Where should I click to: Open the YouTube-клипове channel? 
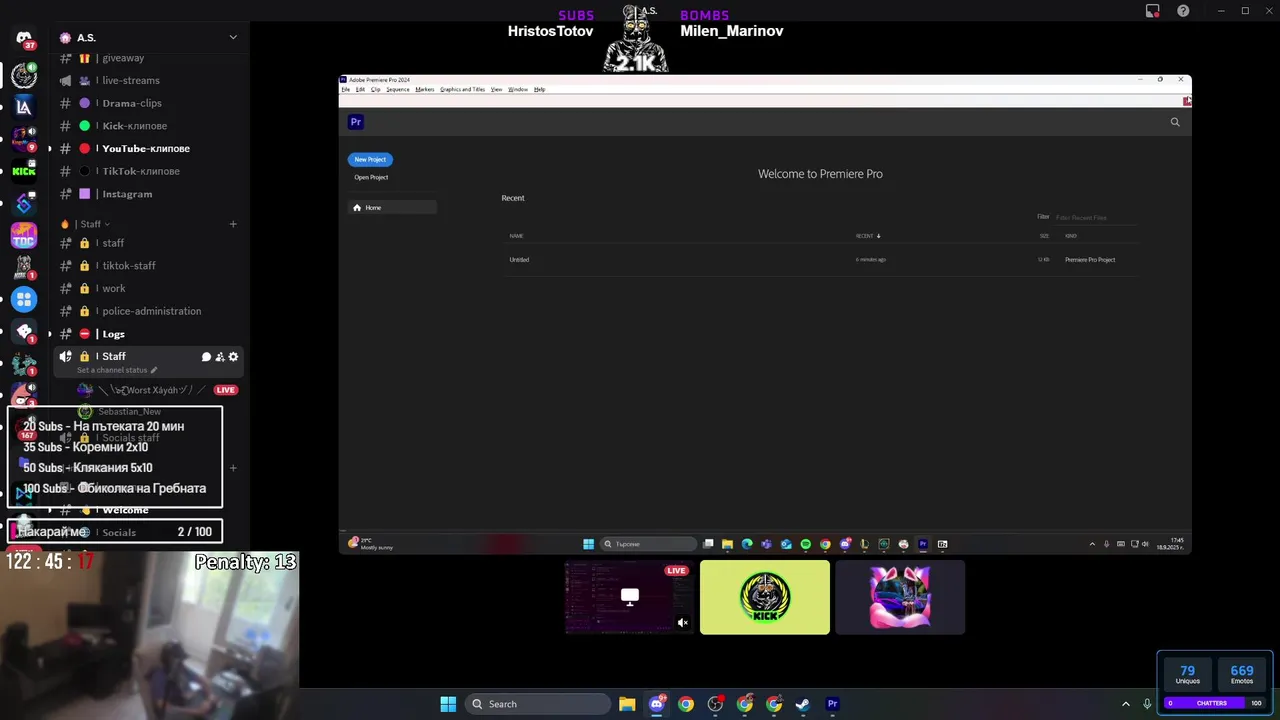148,148
